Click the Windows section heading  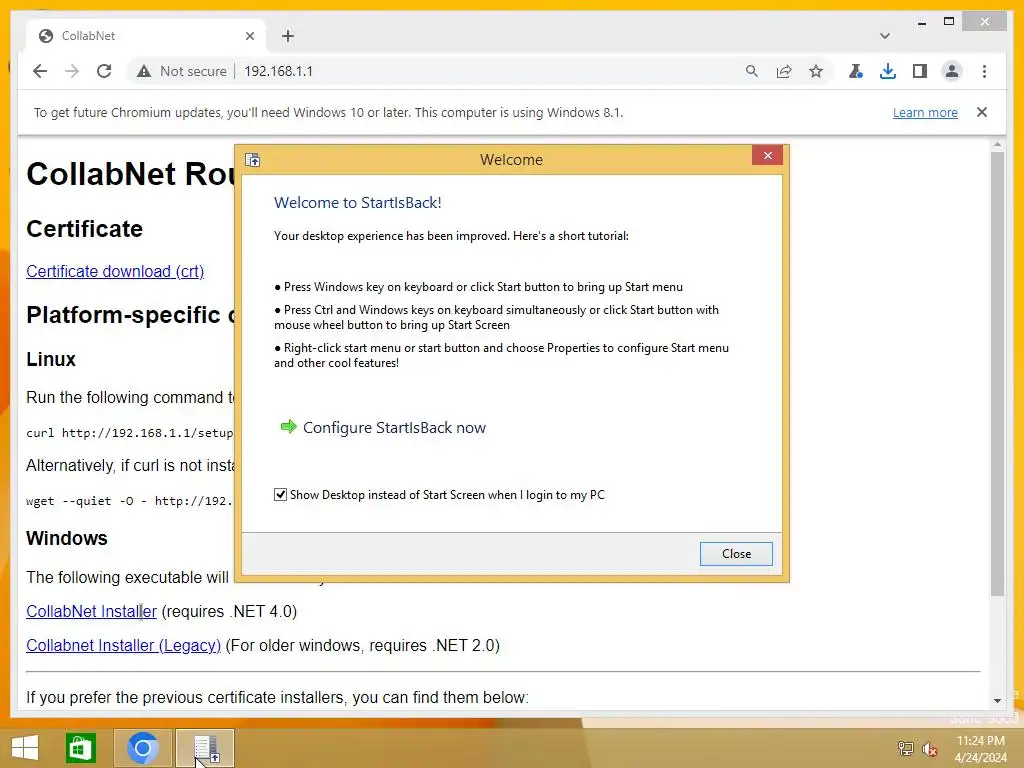(x=67, y=538)
